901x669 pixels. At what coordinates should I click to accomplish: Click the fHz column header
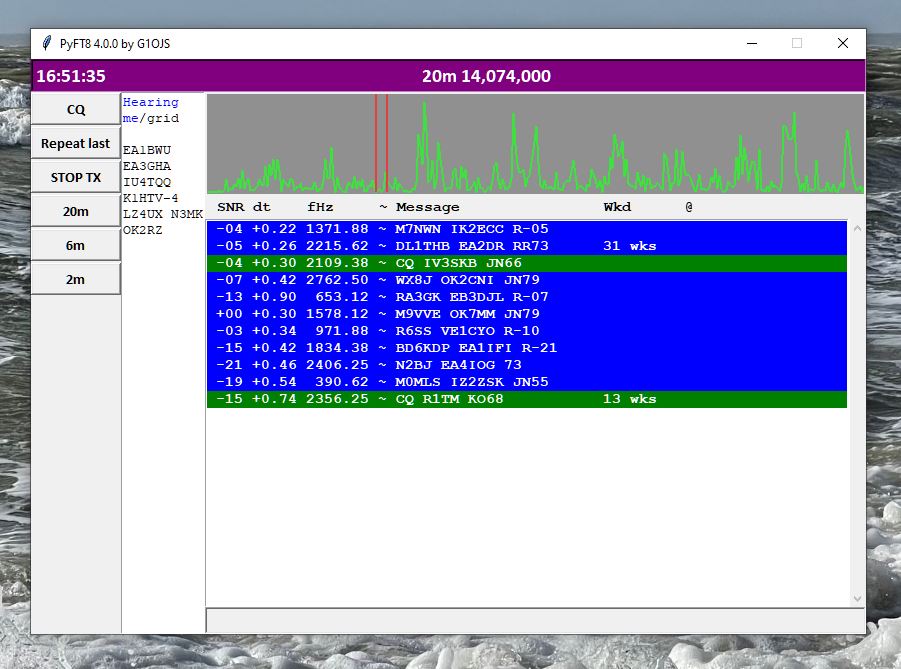point(320,207)
